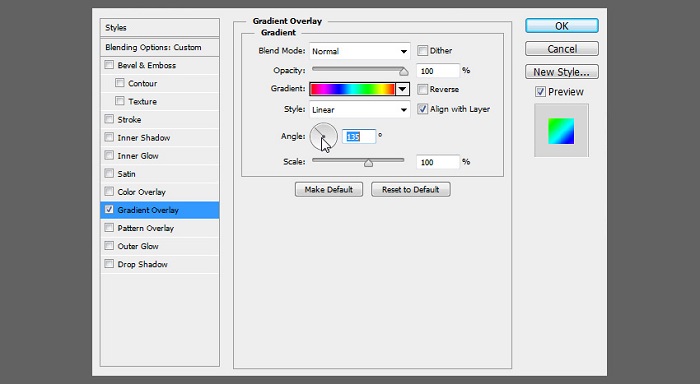Click the Opacity slider handle
The width and height of the screenshot is (700, 384).
(x=404, y=71)
